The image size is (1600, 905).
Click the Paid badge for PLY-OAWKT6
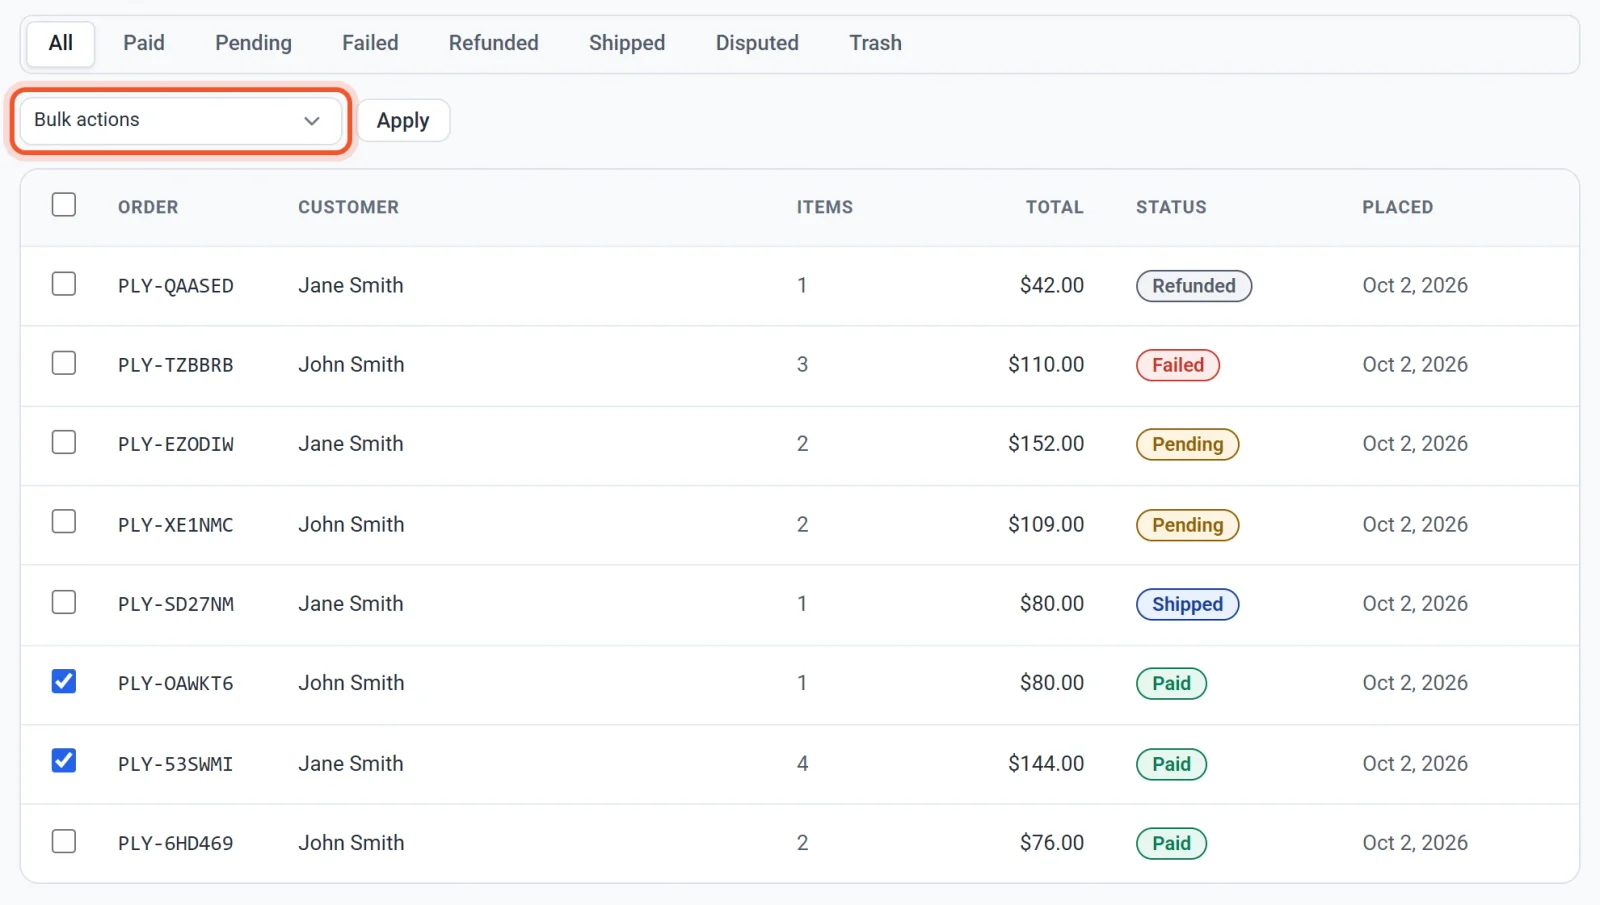click(1171, 683)
